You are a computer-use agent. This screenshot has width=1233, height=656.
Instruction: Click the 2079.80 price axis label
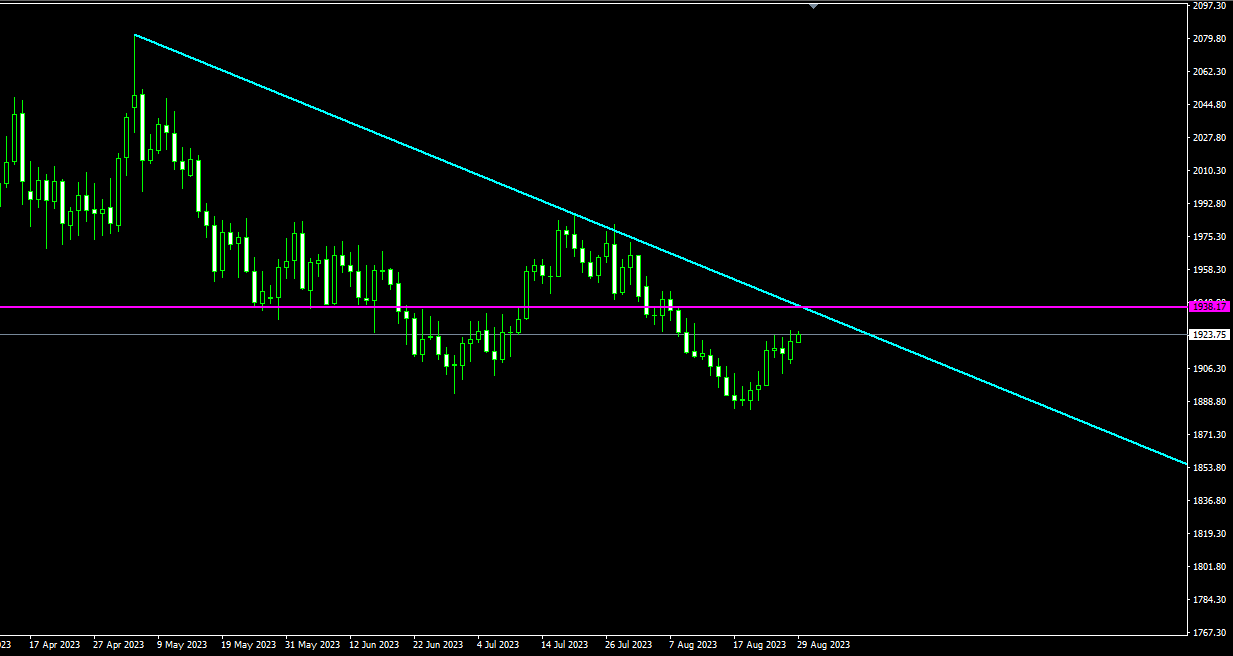click(x=1210, y=38)
